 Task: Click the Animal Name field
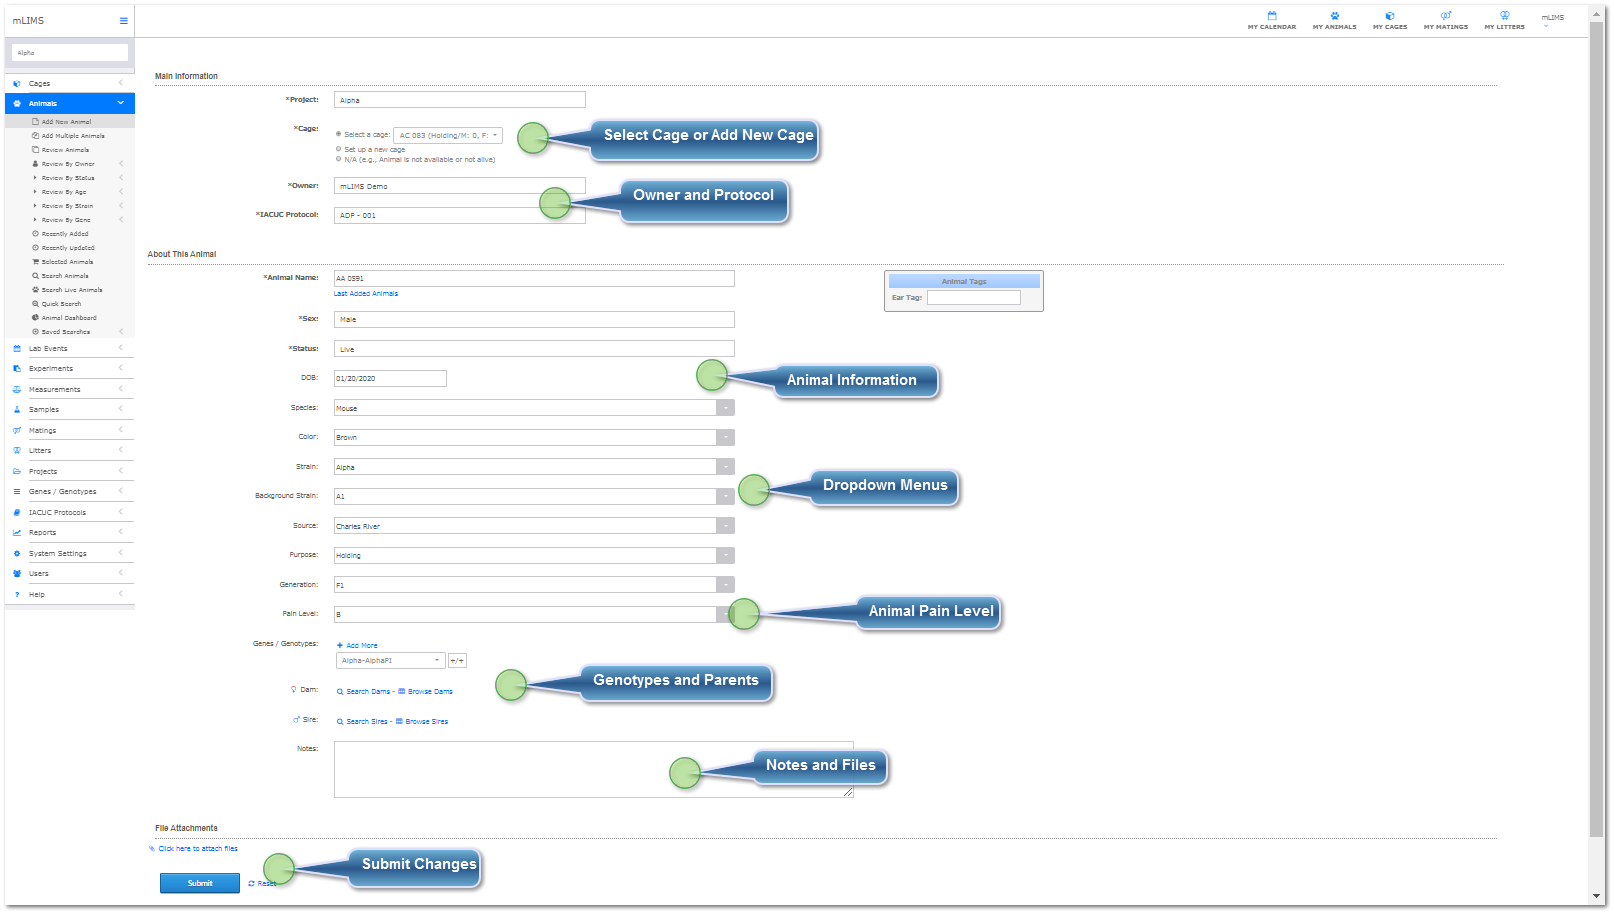pyautogui.click(x=534, y=279)
